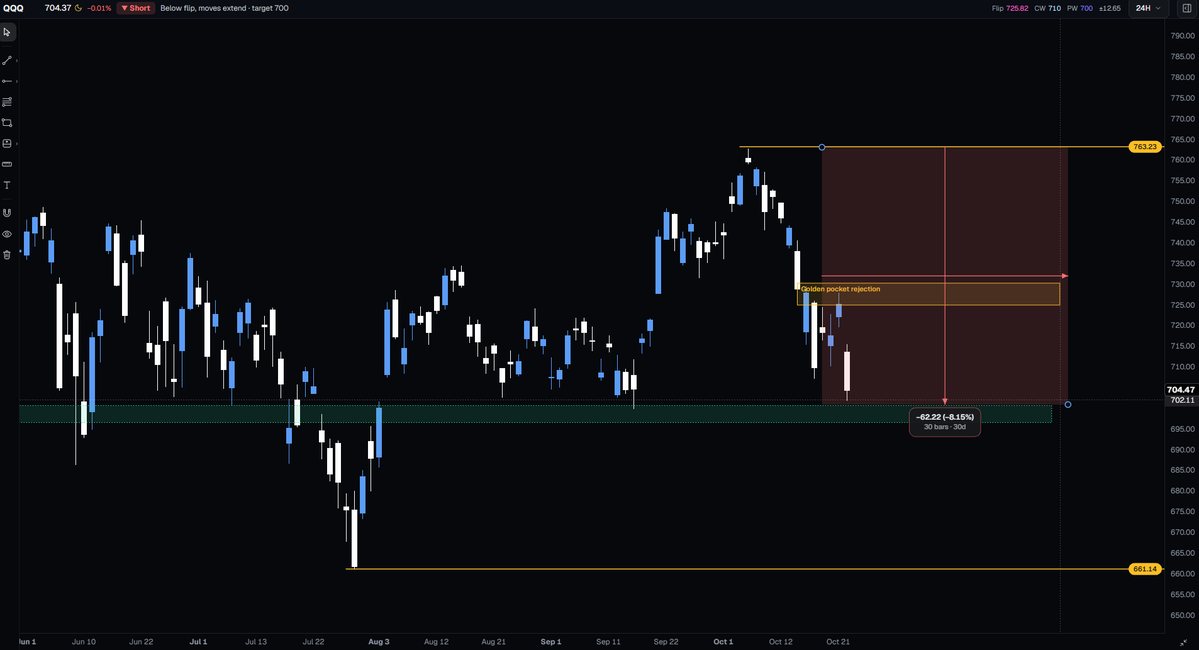Click the Aug 3 date axis label

click(x=379, y=642)
